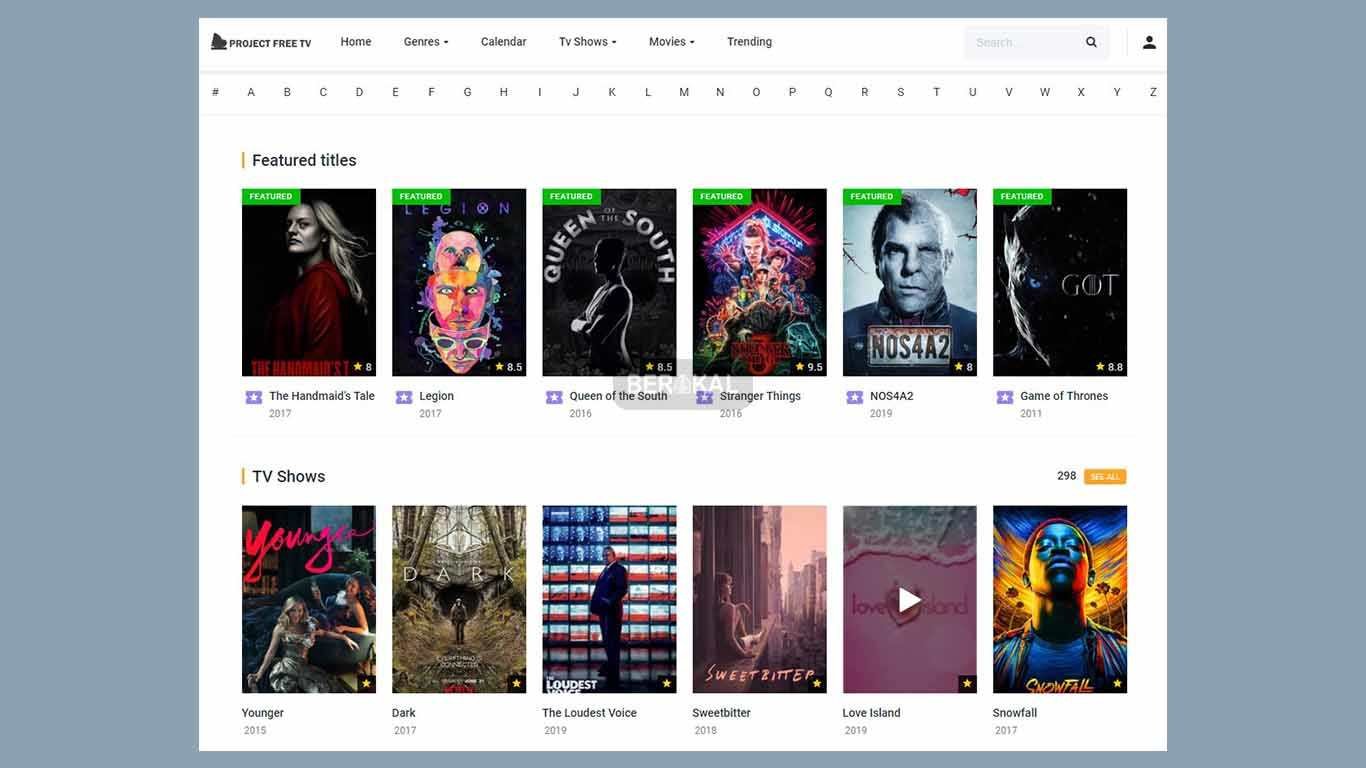This screenshot has width=1366, height=768.
Task: Open The Loudest Voice poster
Action: coord(609,600)
